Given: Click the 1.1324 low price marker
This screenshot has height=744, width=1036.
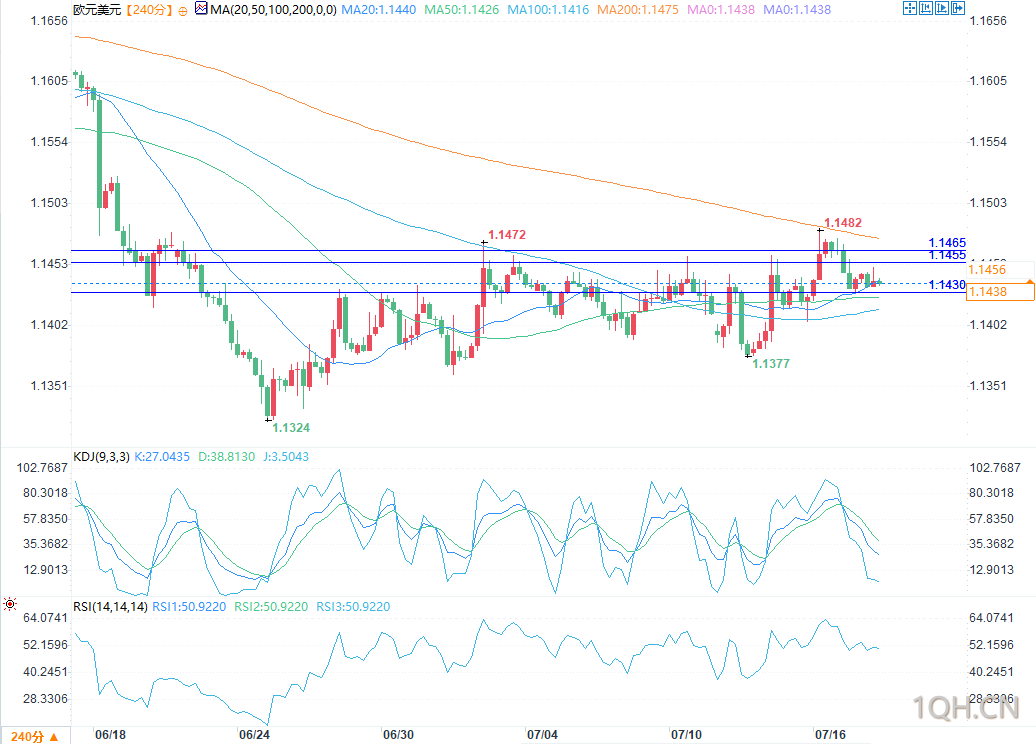Looking at the screenshot, I should 291,428.
